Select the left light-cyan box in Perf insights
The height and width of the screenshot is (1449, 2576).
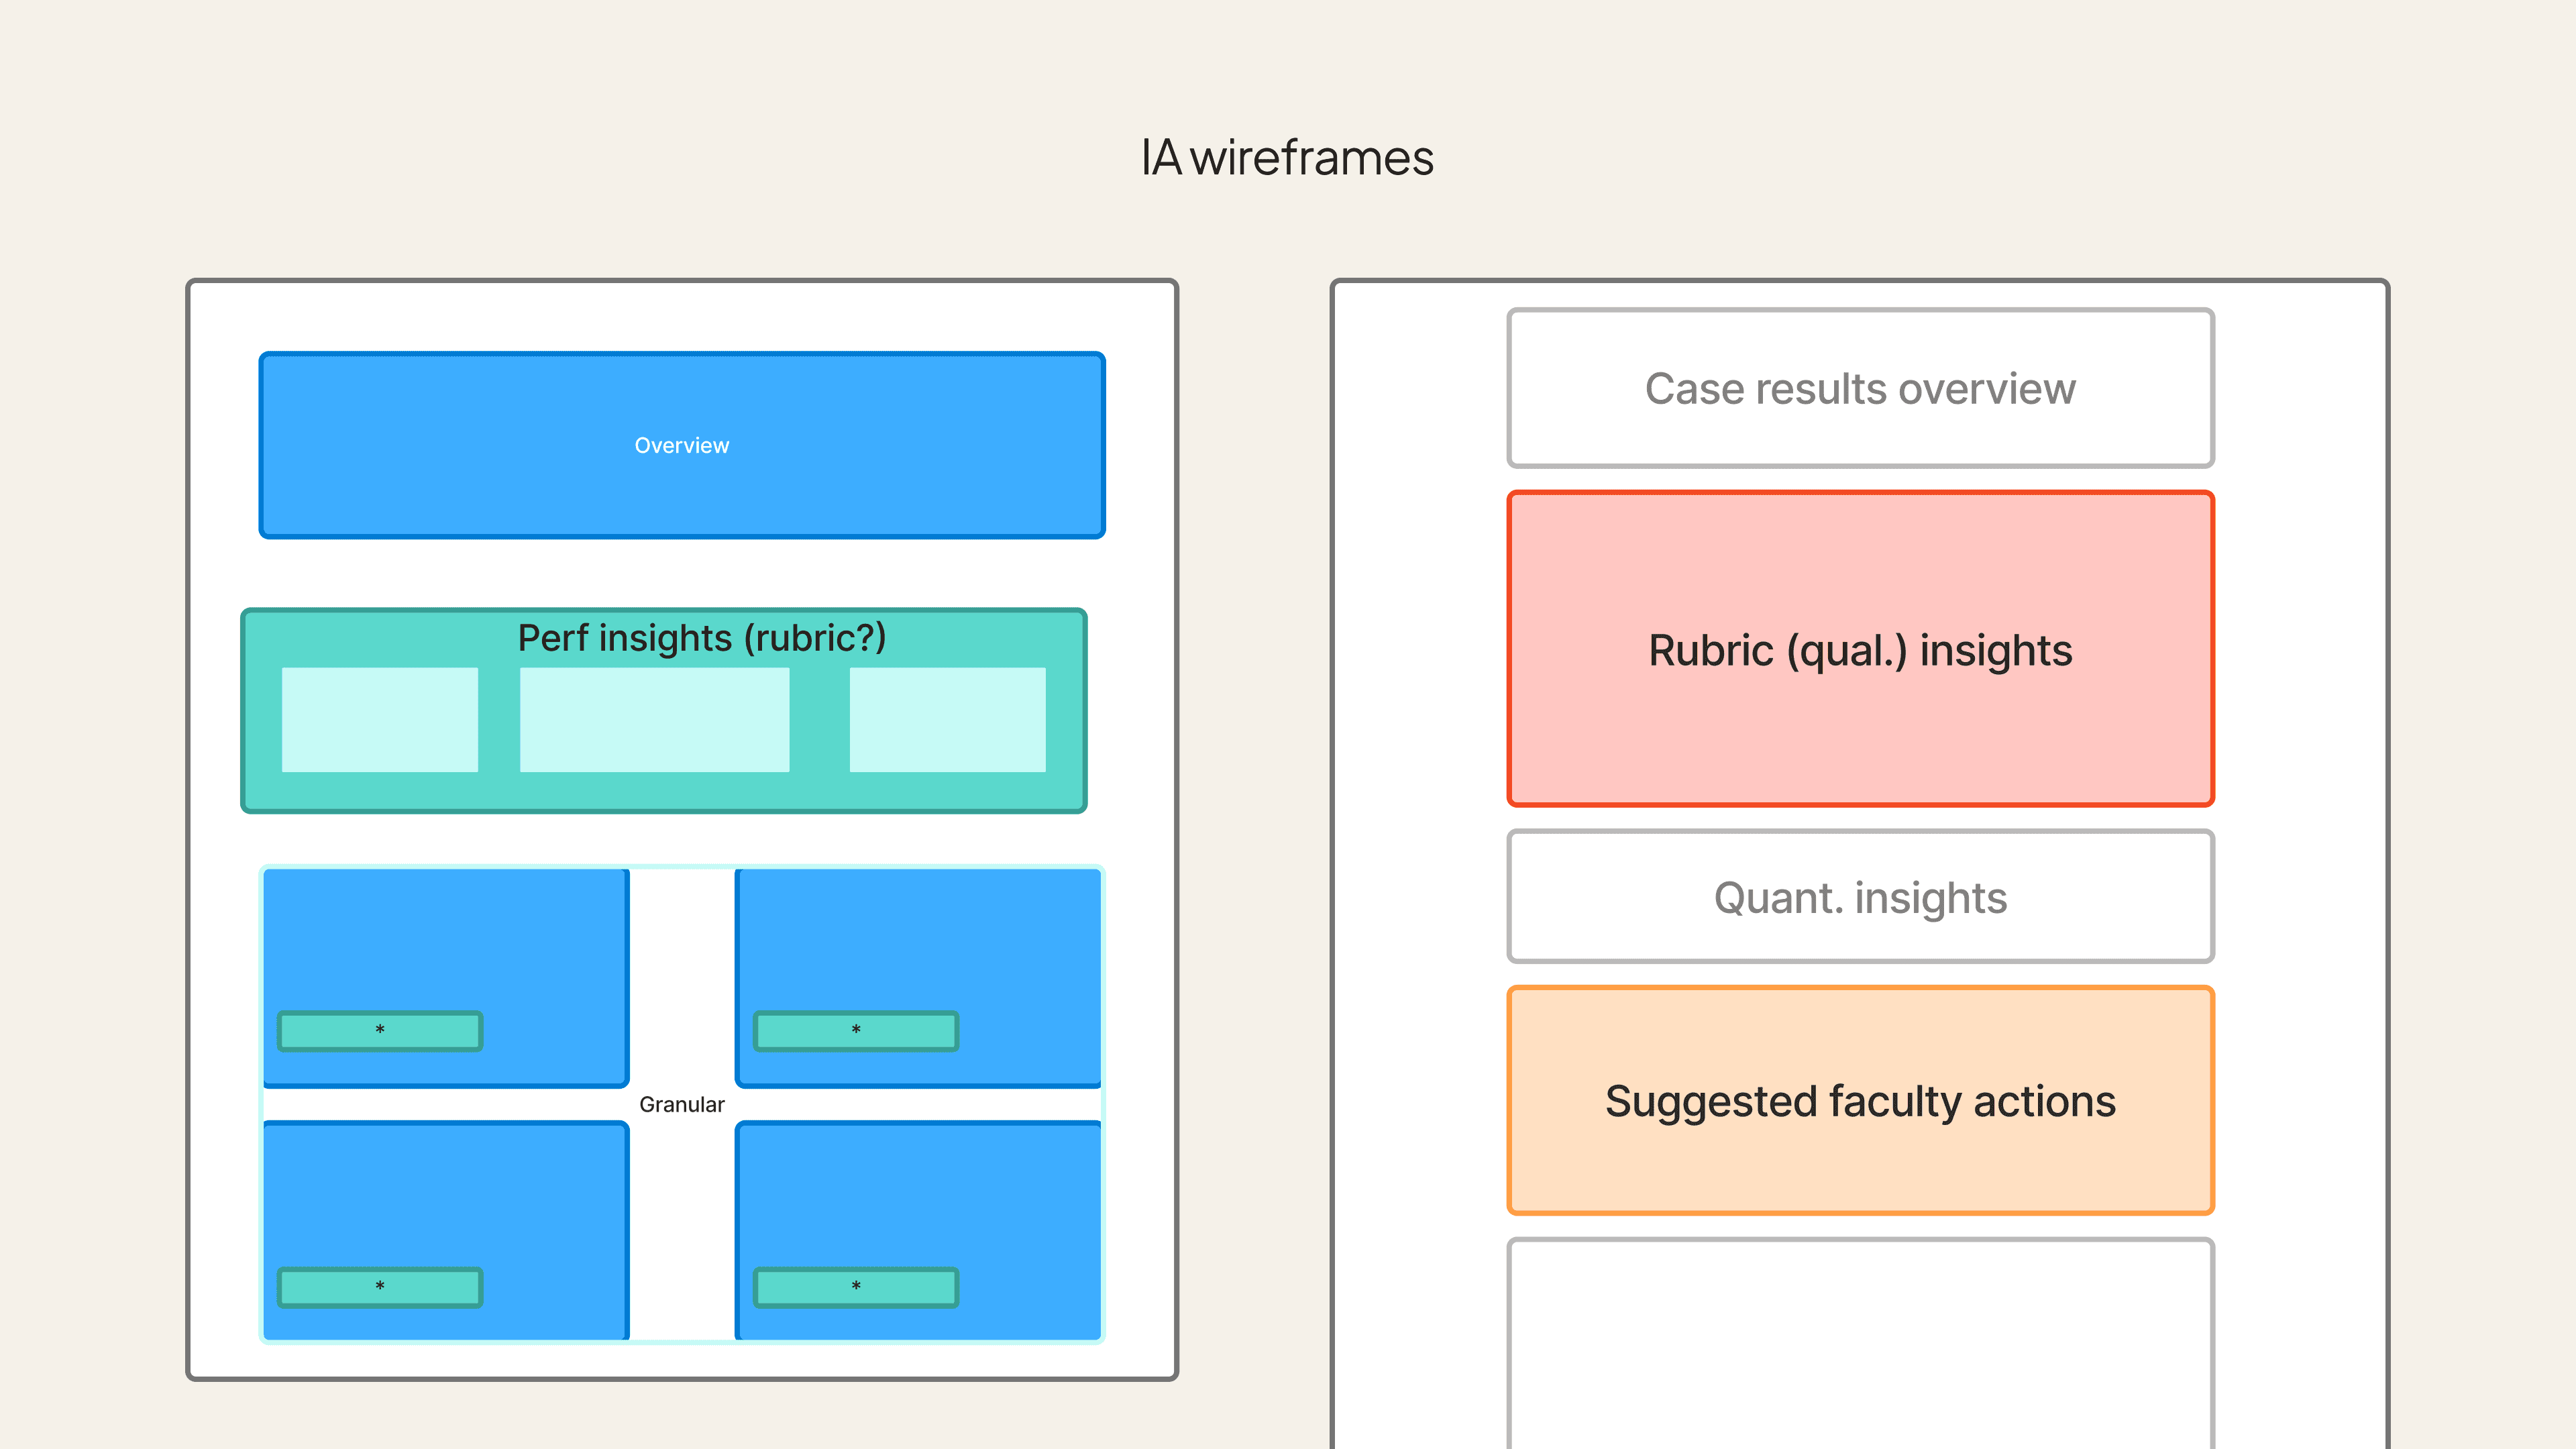click(x=379, y=719)
